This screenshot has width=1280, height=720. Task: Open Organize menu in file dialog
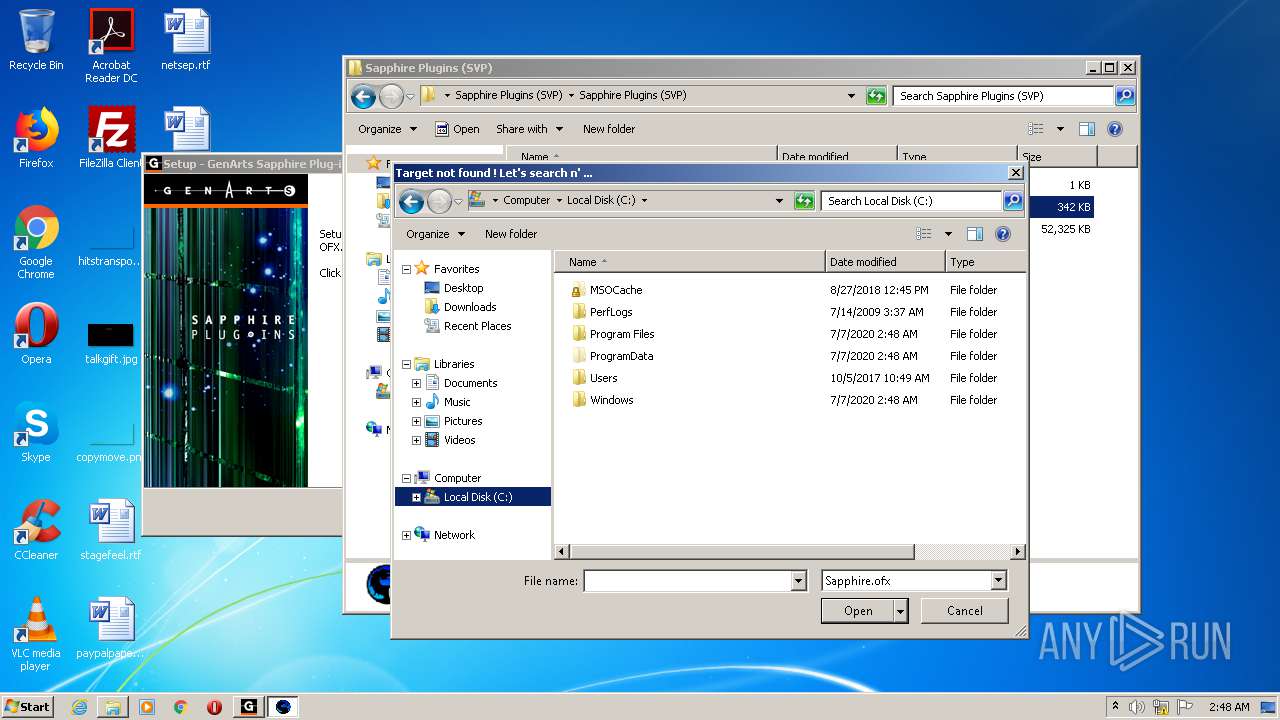pos(435,234)
